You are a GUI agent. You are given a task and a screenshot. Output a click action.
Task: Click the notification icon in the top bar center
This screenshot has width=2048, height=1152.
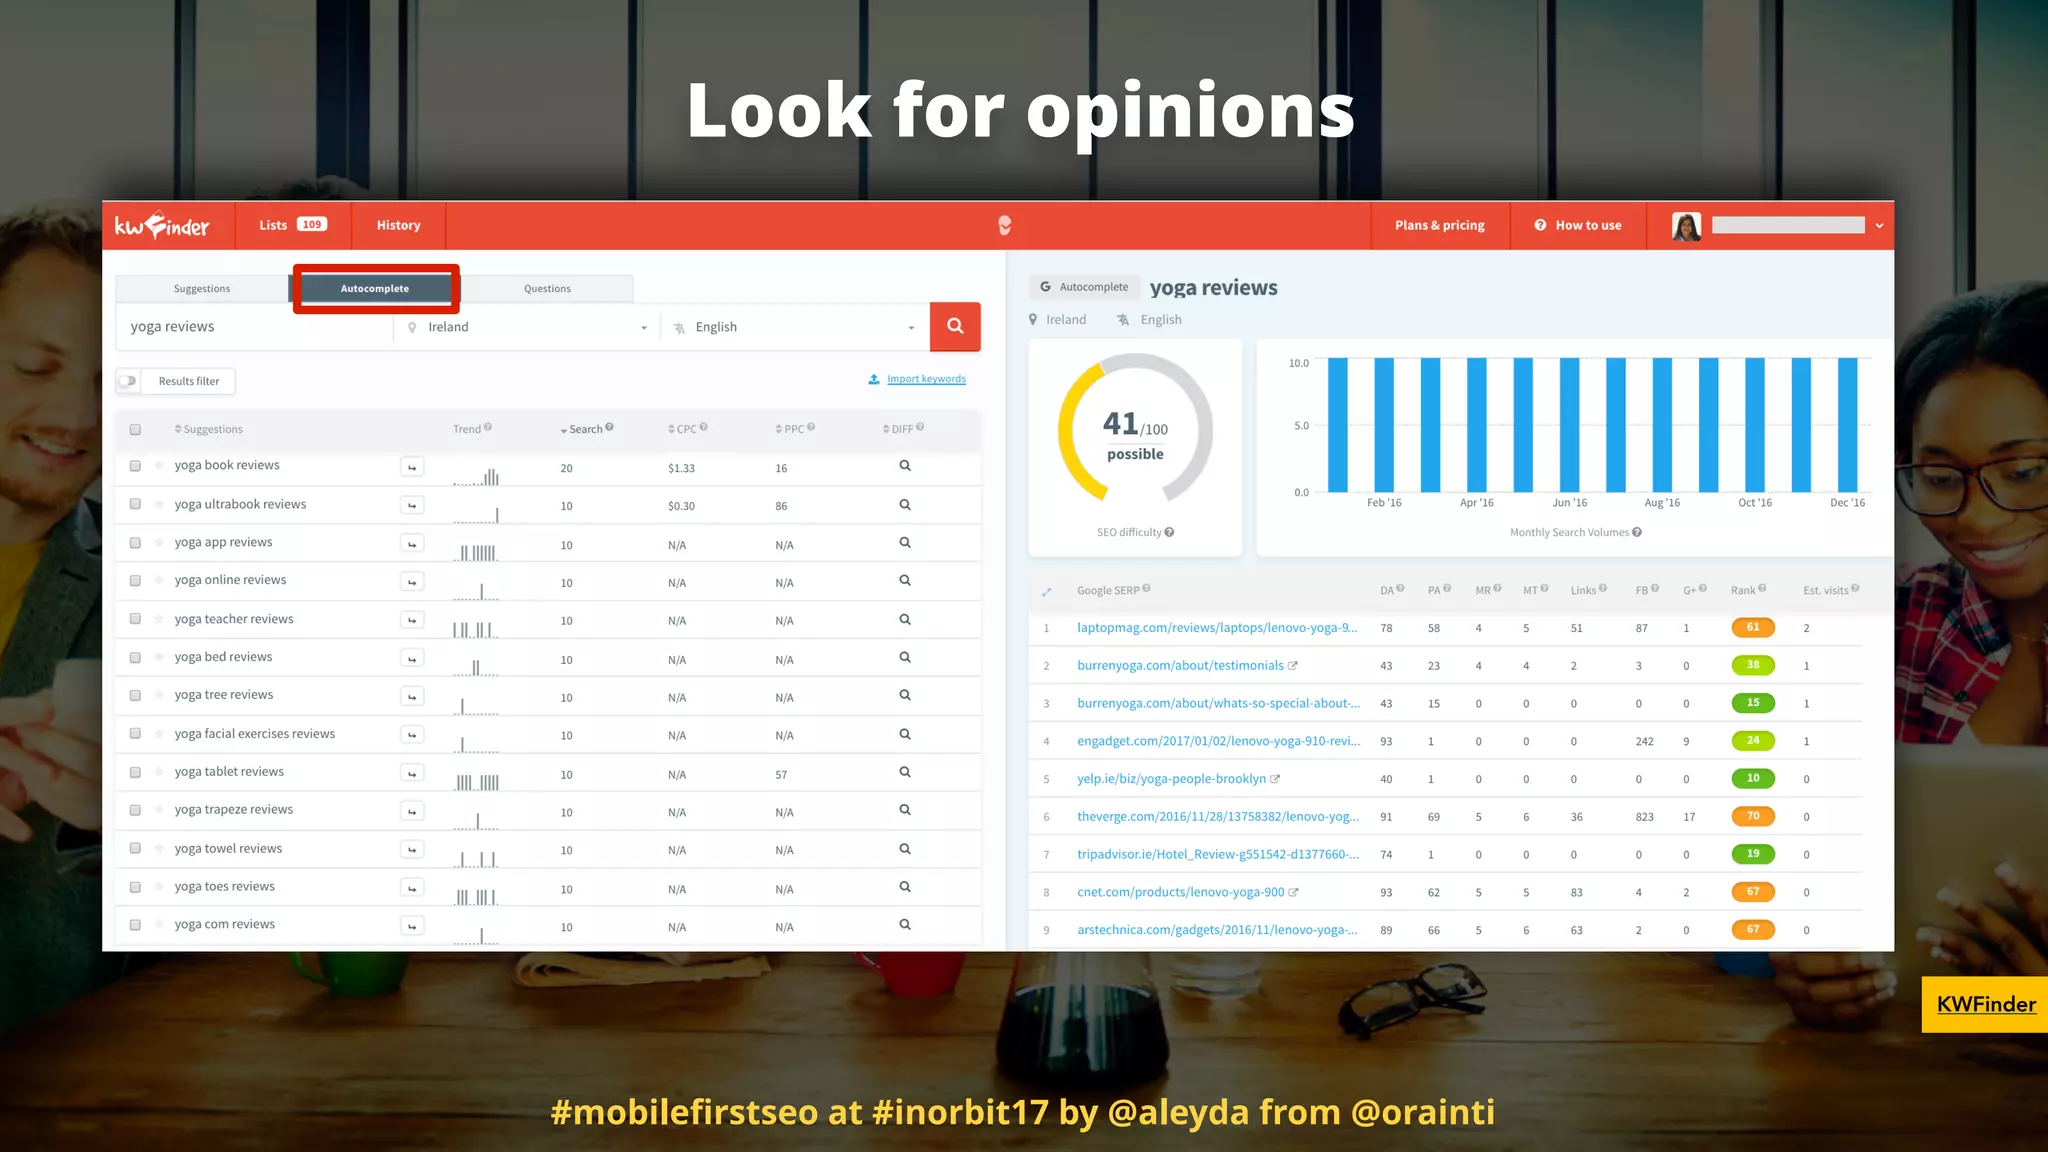[1005, 225]
